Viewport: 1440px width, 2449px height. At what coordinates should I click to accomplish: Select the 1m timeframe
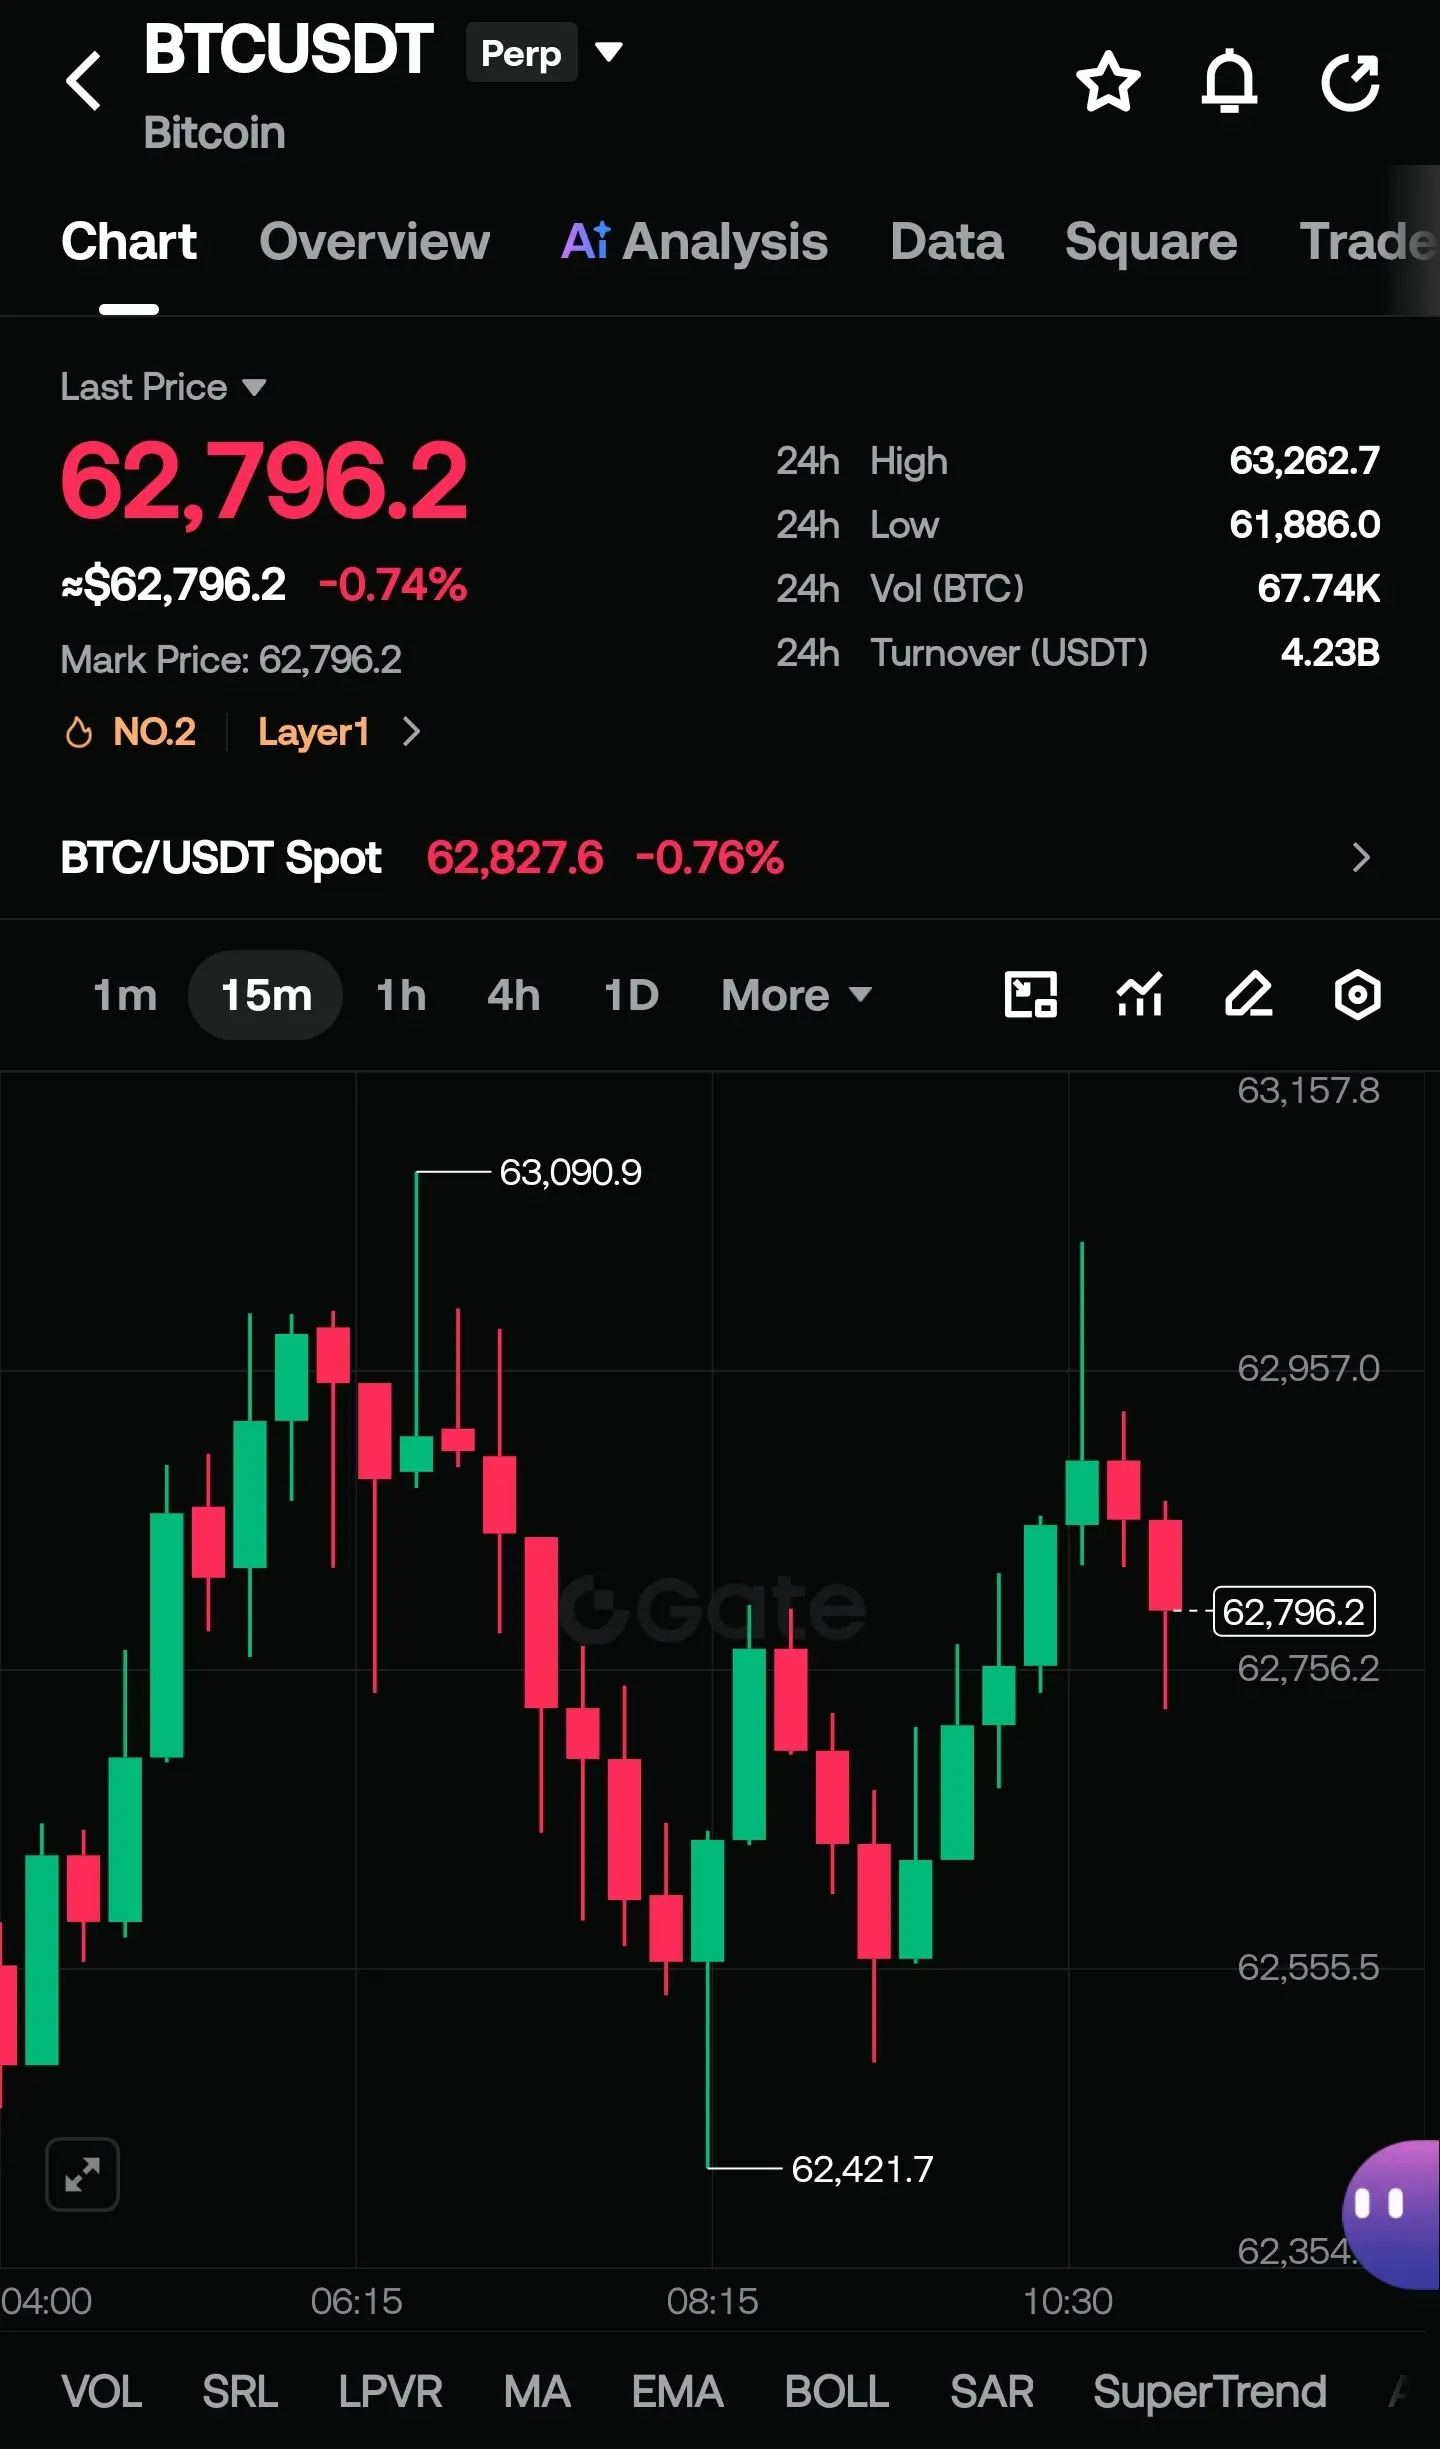click(125, 995)
